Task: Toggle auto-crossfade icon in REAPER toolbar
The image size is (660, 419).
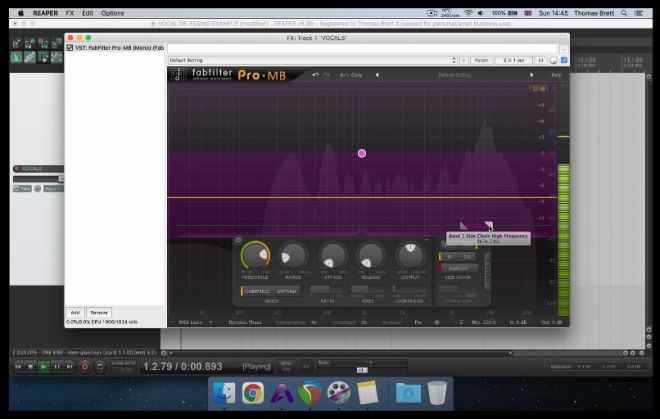Action: click(x=16, y=57)
